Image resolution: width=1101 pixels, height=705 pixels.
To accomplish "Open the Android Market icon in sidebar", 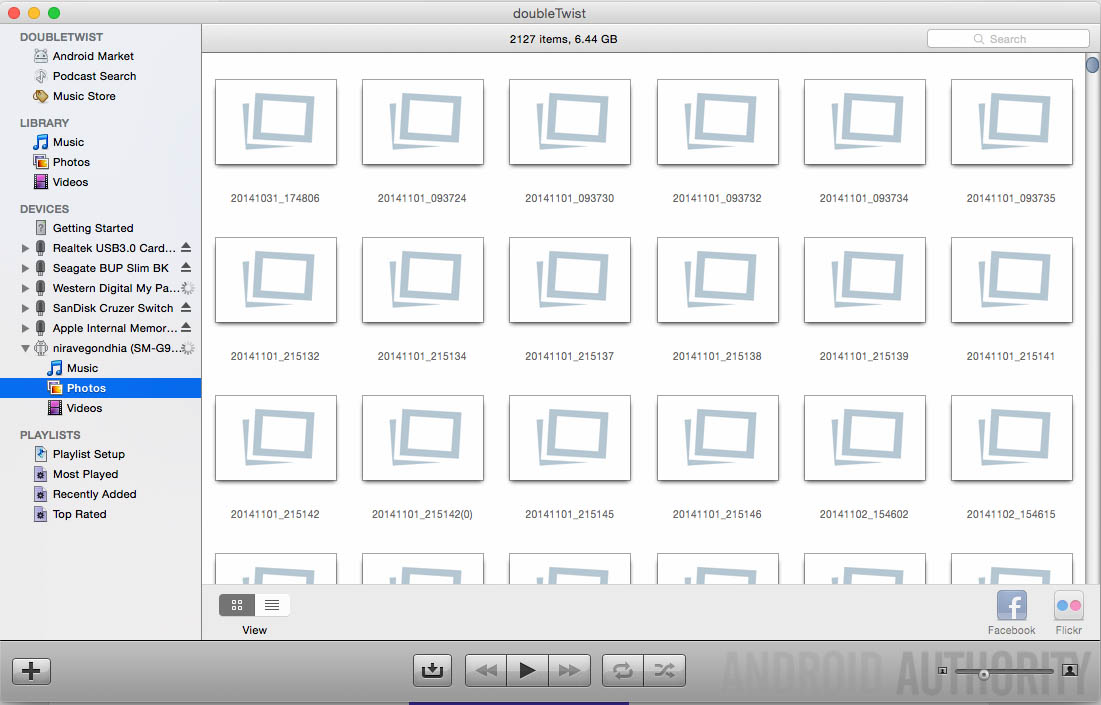I will coord(41,56).
